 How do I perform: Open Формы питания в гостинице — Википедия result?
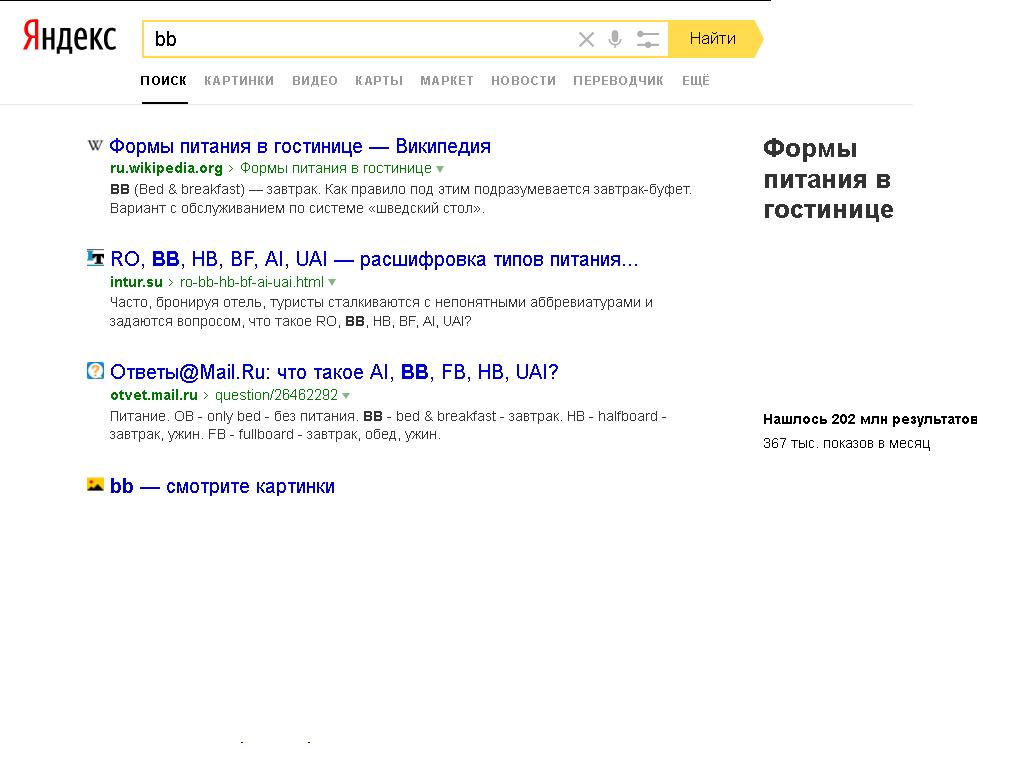300,146
